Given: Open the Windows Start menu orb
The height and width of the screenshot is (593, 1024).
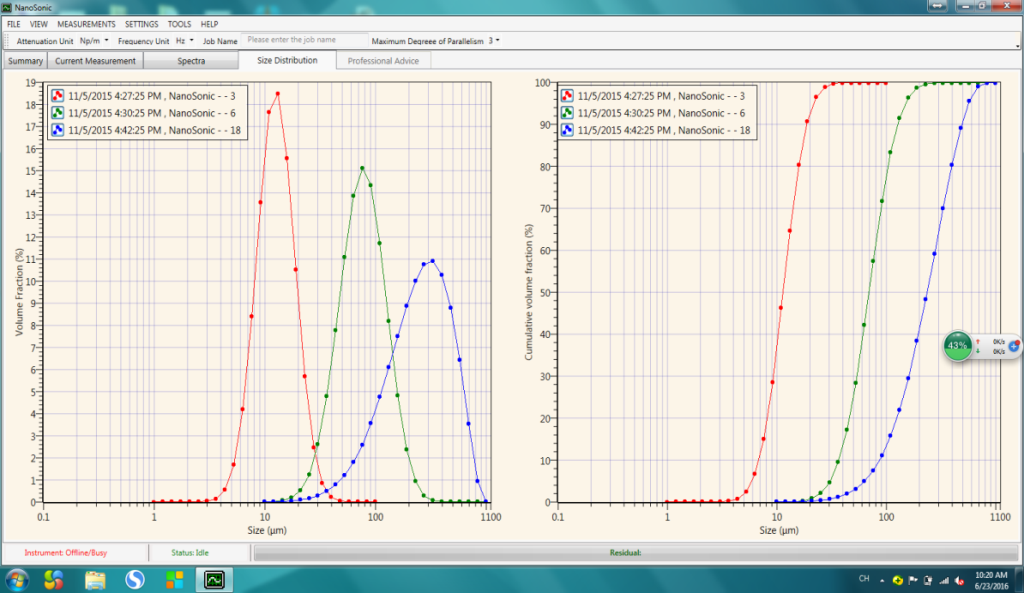Looking at the screenshot, I should pos(18,579).
